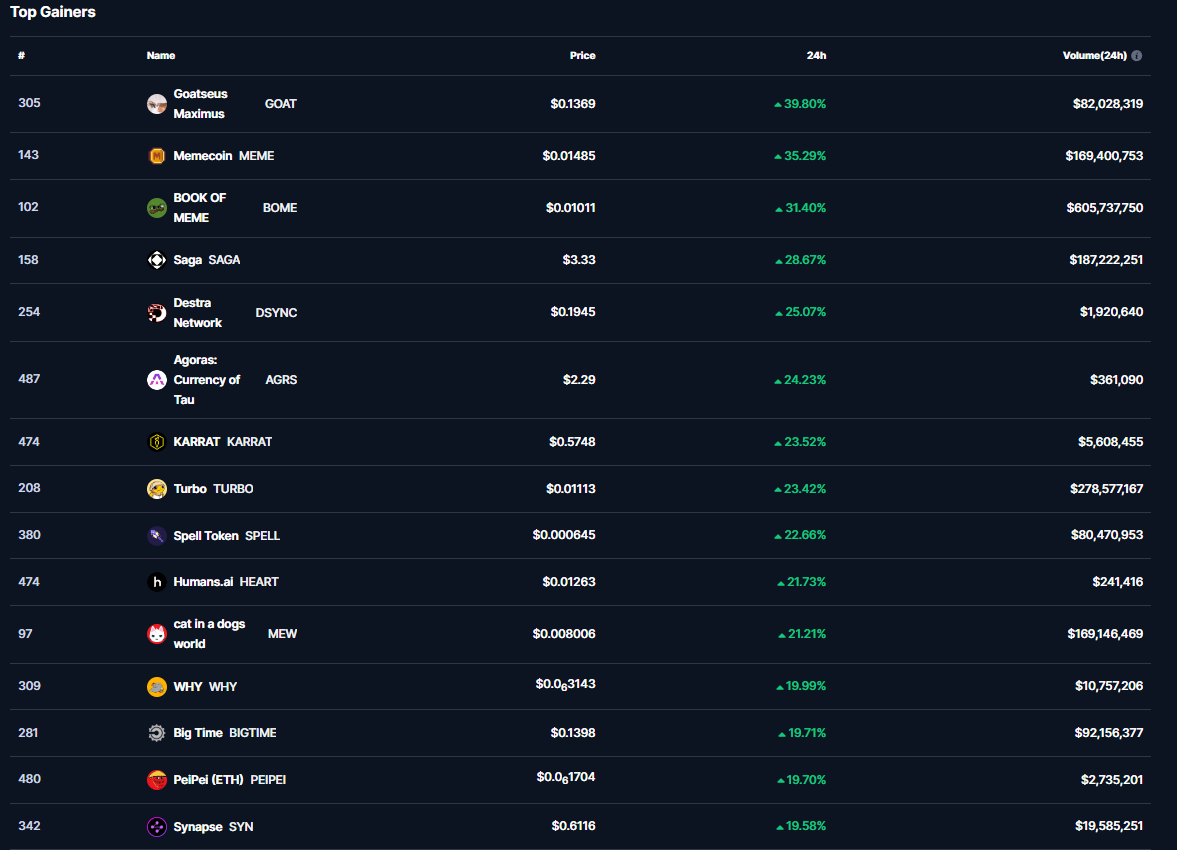Viewport: 1177px width, 850px height.
Task: Click rank number 305
Action: pyautogui.click(x=29, y=103)
